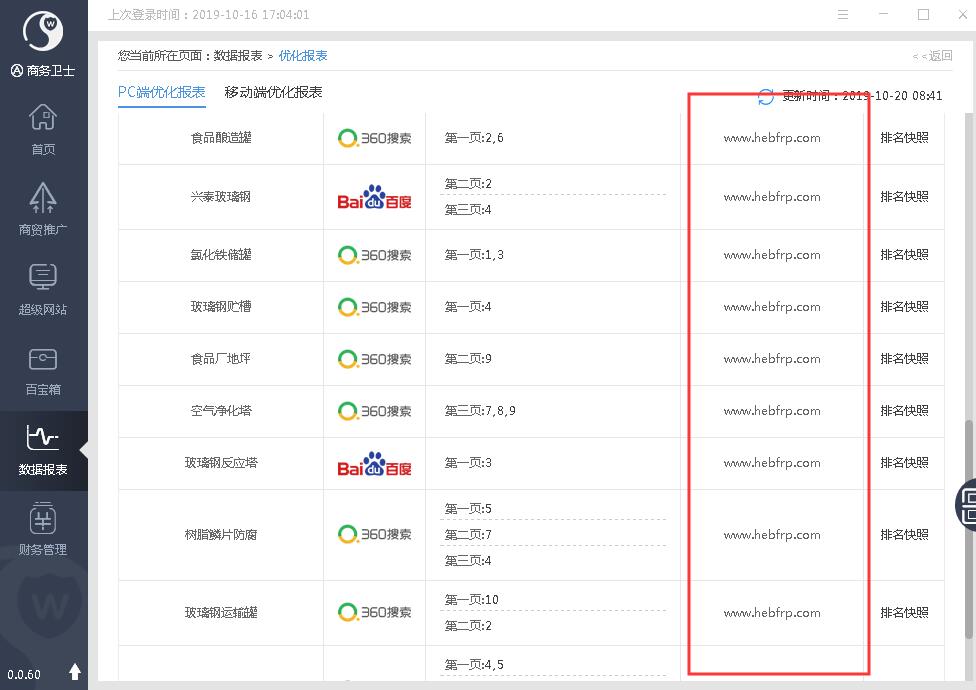Image resolution: width=976 pixels, height=690 pixels.
Task: Open the 超级网站 sidebar item
Action: (x=43, y=290)
